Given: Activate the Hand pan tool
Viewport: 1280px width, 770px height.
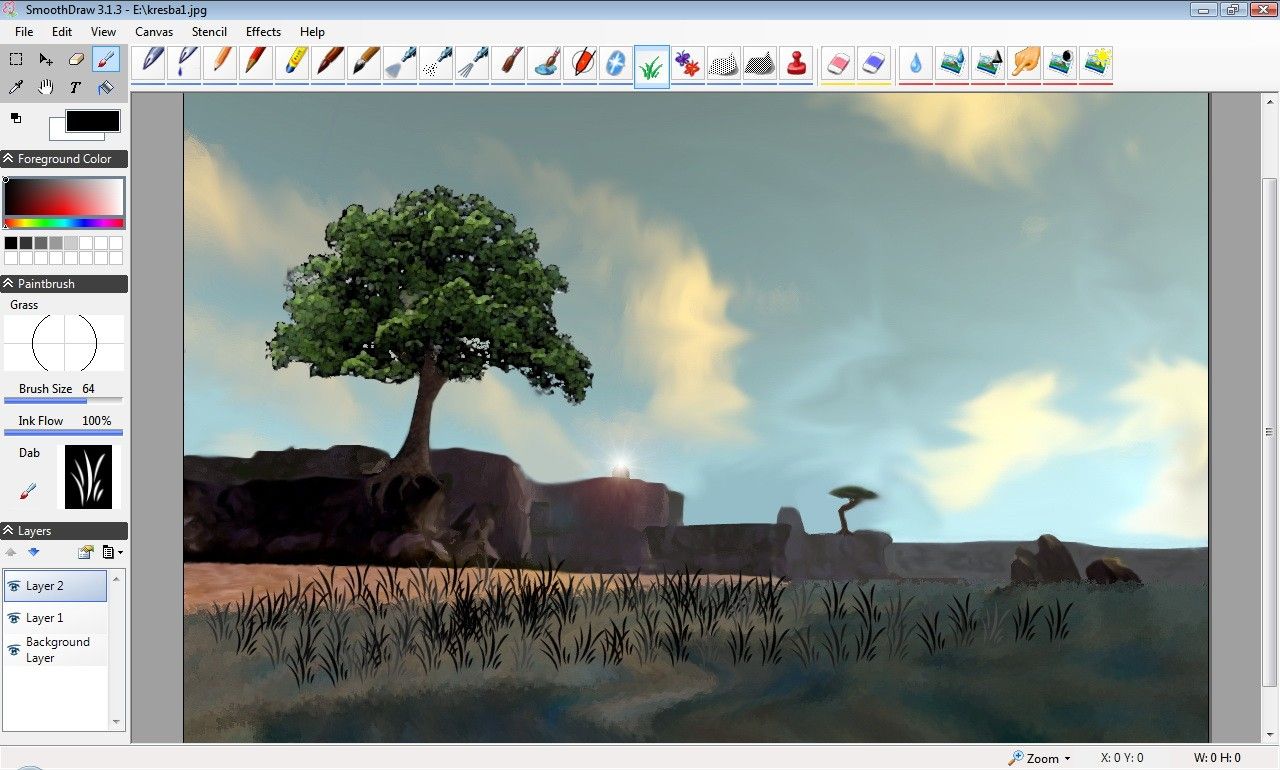Looking at the screenshot, I should 45,87.
